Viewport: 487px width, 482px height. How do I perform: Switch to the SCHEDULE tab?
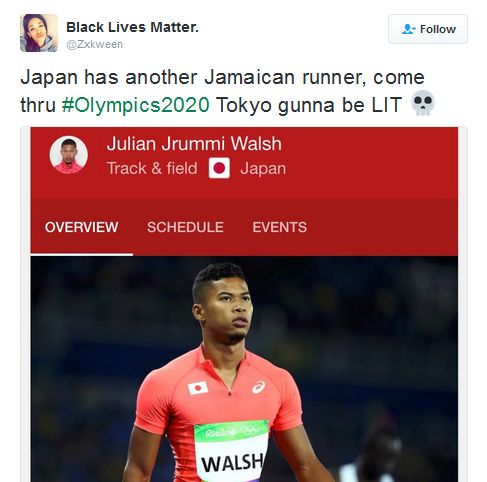(x=185, y=227)
